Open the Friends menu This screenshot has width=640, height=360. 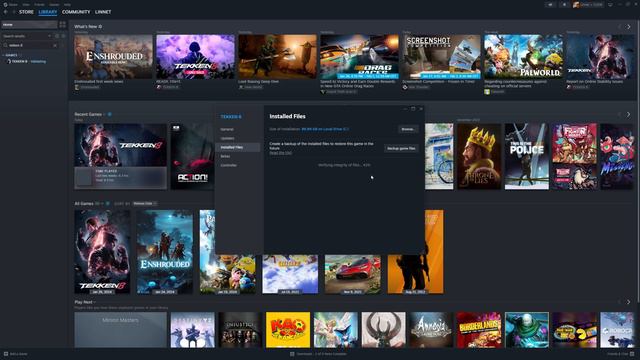[x=40, y=4]
